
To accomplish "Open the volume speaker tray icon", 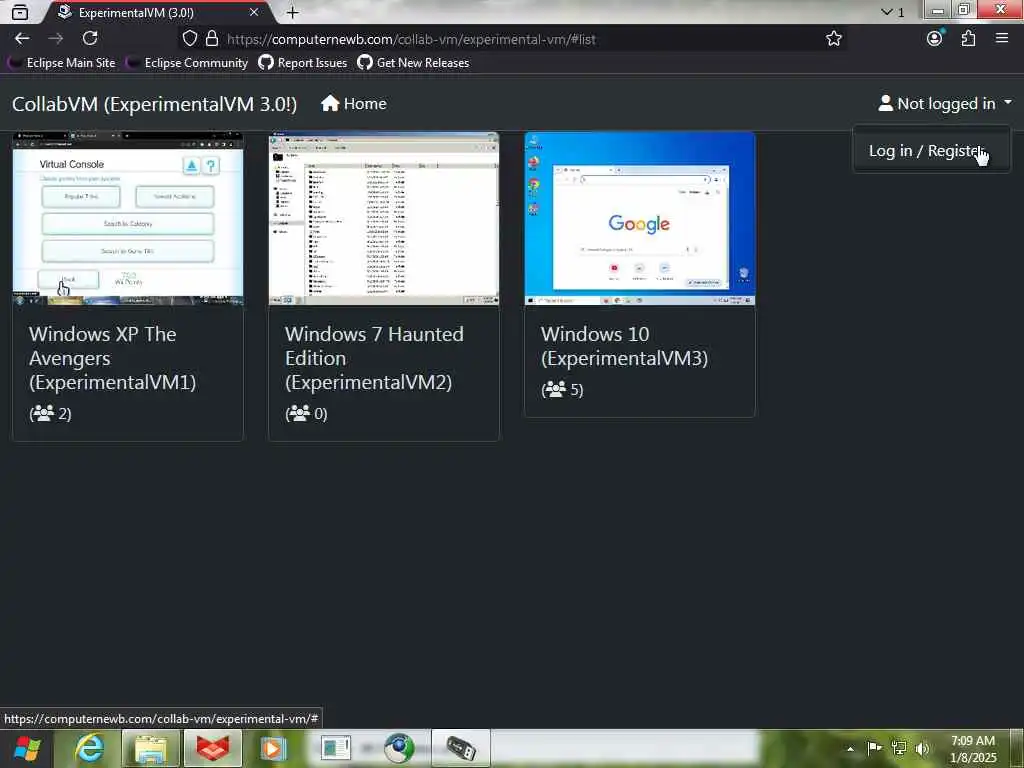I will (922, 748).
